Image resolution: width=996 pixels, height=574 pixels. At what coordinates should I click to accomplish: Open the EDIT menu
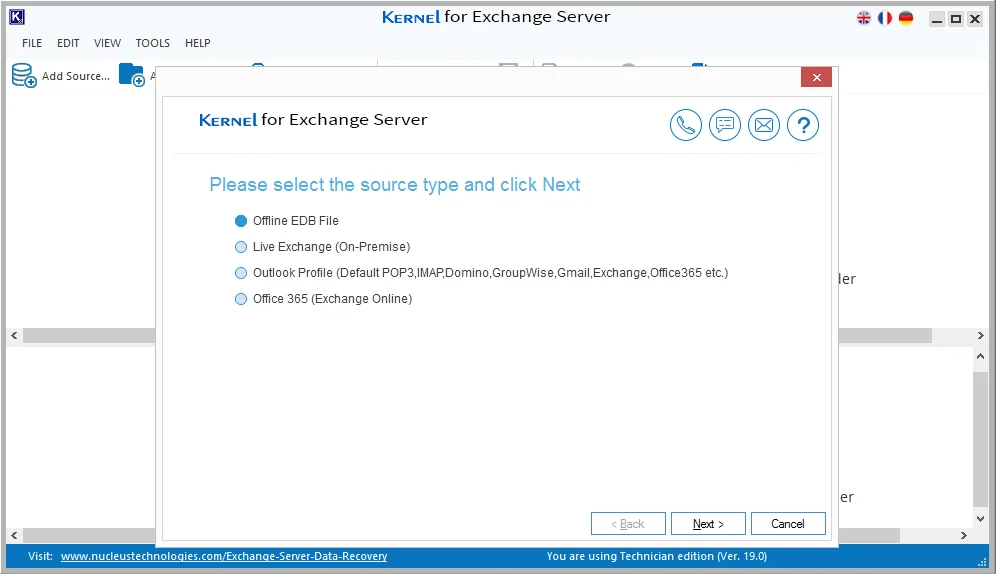68,43
